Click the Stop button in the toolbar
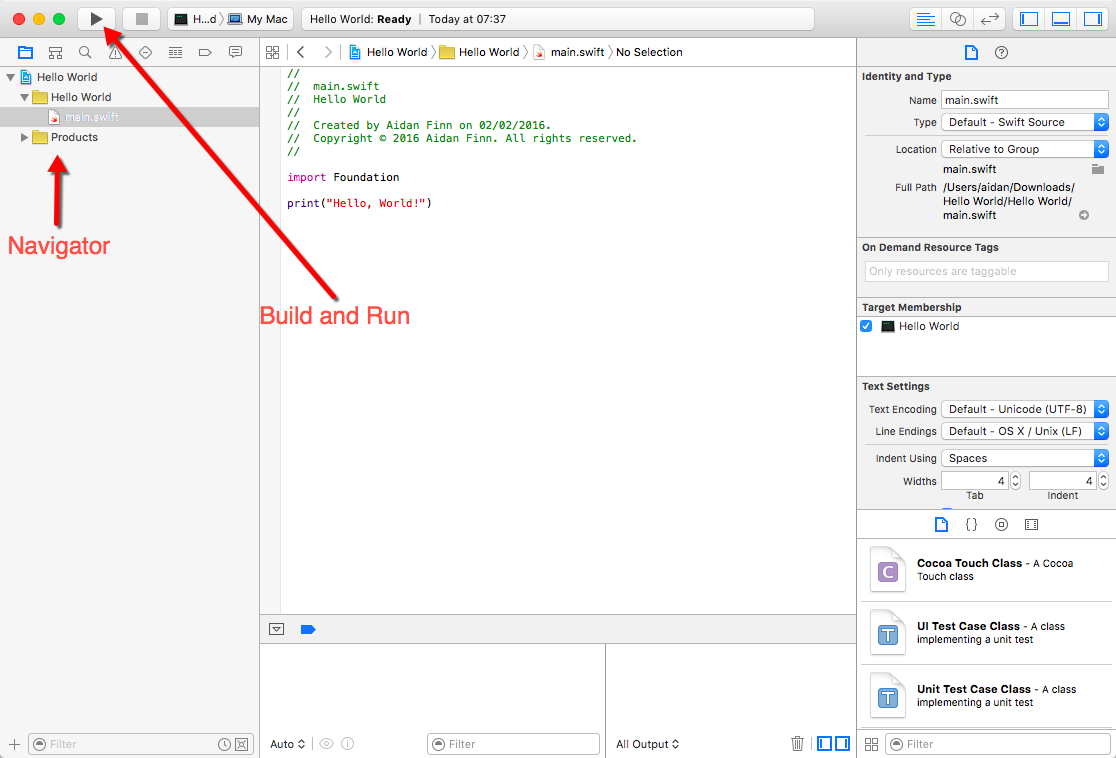 (142, 19)
